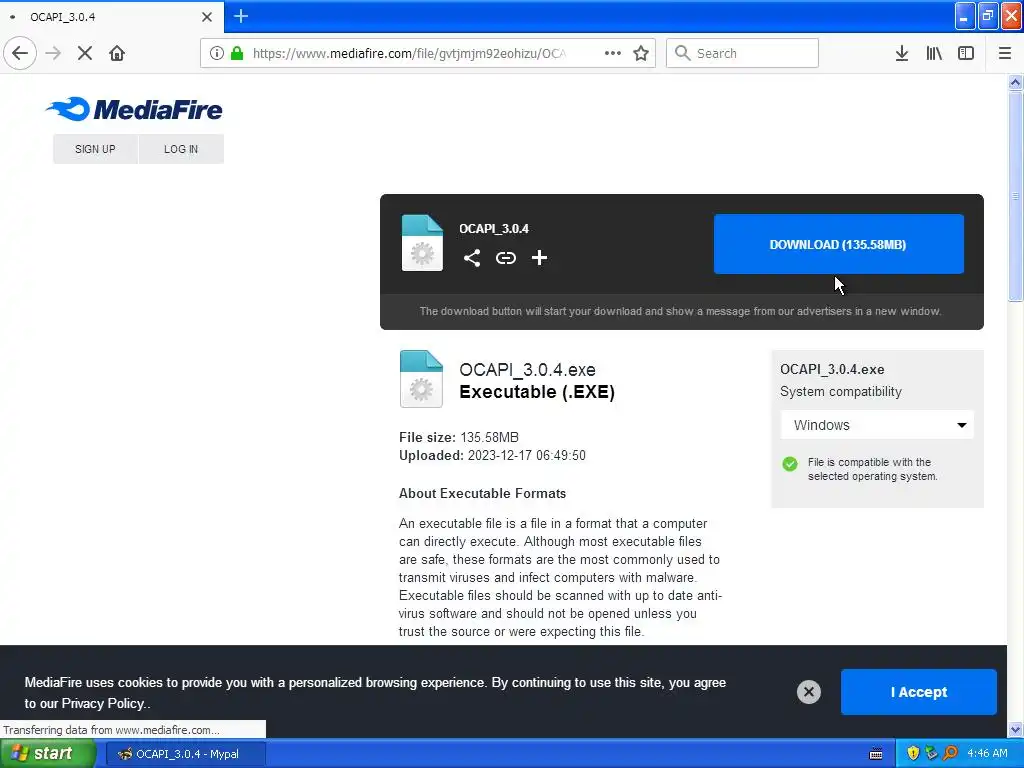Click the keyboard icon in taskbar
This screenshot has width=1024, height=768.
pos(876,754)
